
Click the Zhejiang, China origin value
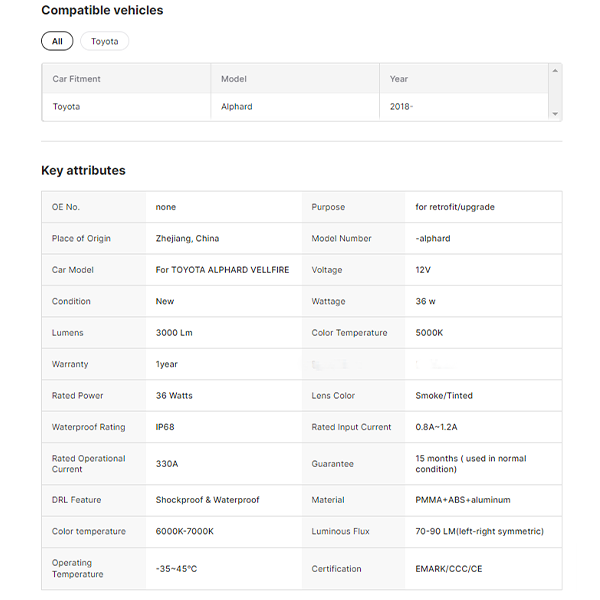tap(187, 238)
